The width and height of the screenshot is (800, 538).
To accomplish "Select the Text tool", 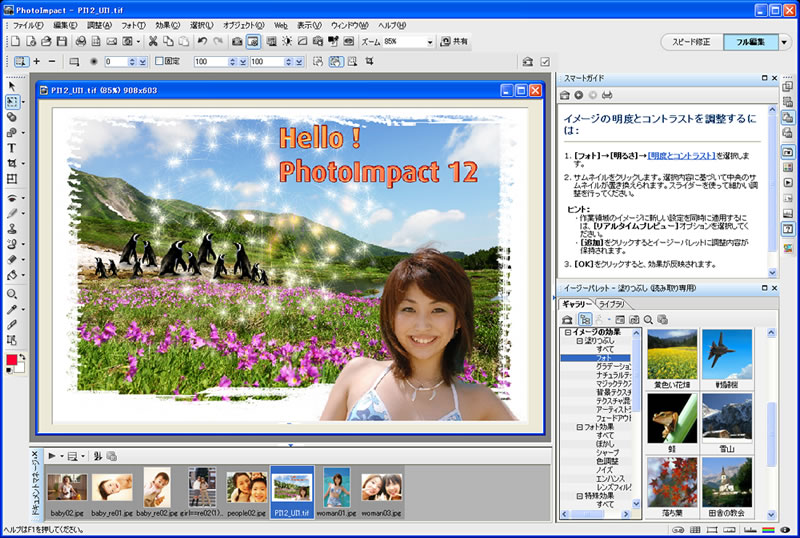I will tap(12, 148).
